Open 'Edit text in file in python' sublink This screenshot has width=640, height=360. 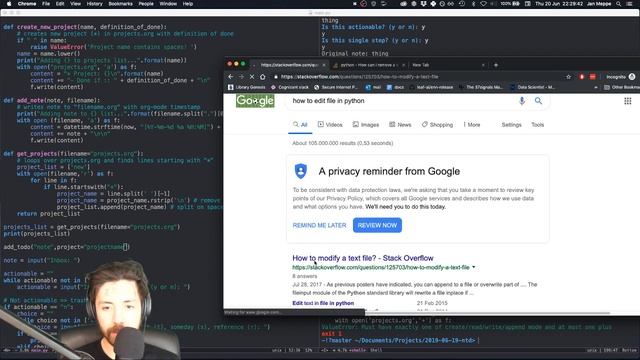323,303
